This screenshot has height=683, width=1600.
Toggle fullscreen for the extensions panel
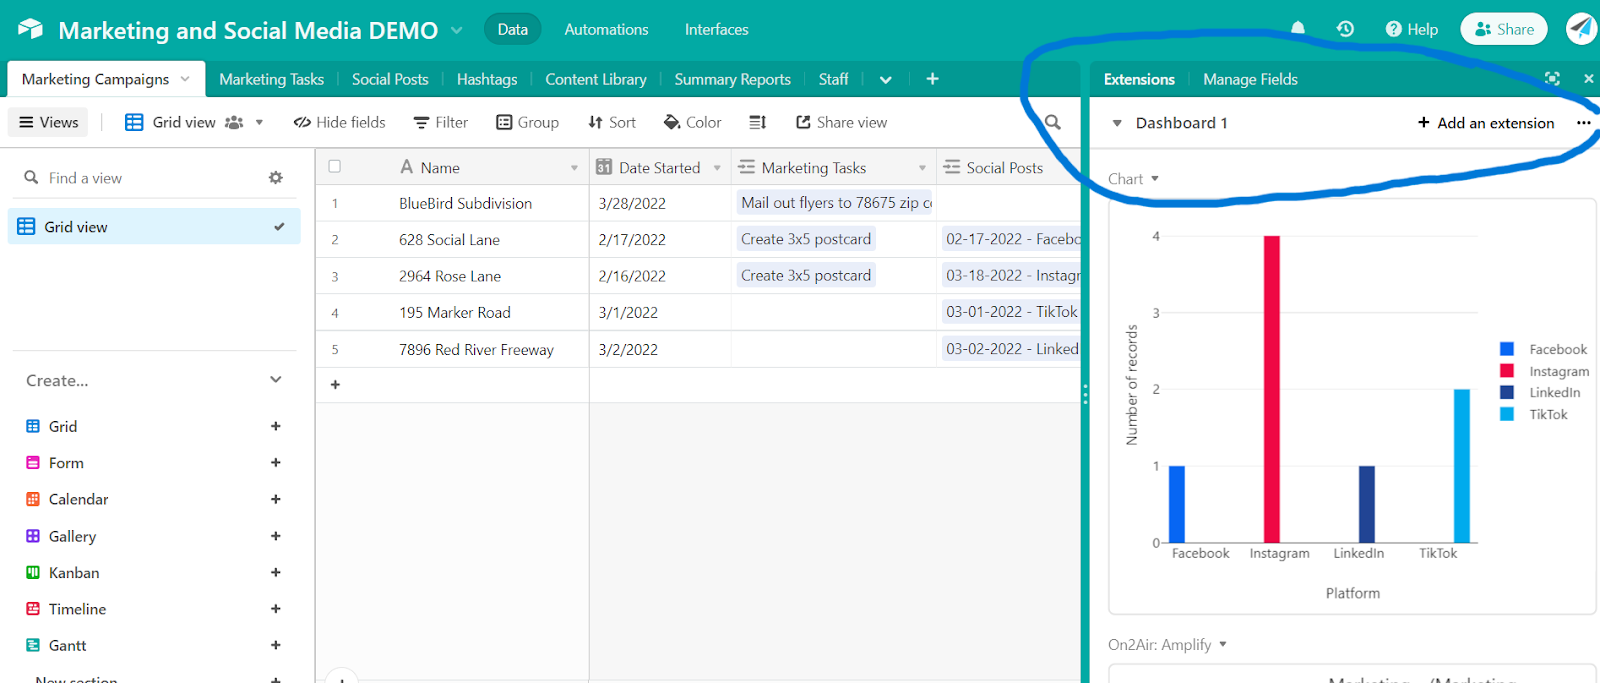(1551, 79)
